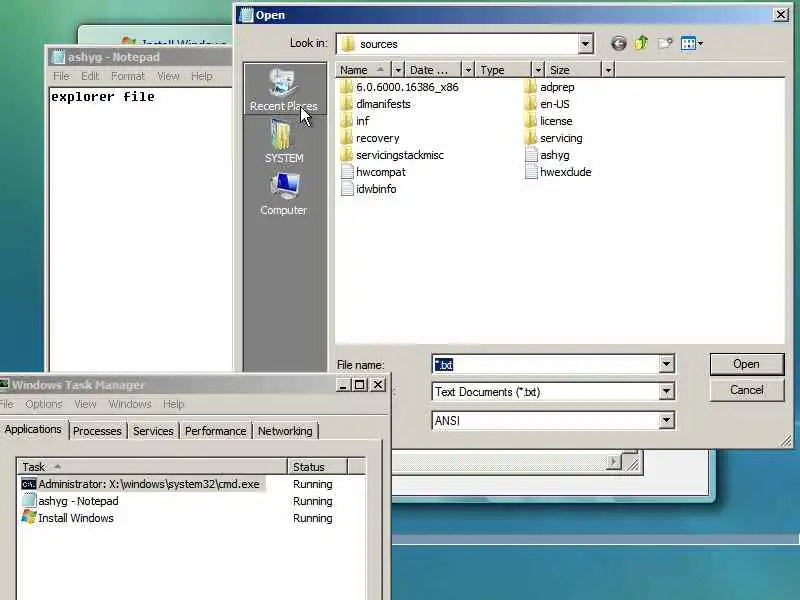This screenshot has height=600, width=800.
Task: Select the dlmanifests folder
Action: 376,104
